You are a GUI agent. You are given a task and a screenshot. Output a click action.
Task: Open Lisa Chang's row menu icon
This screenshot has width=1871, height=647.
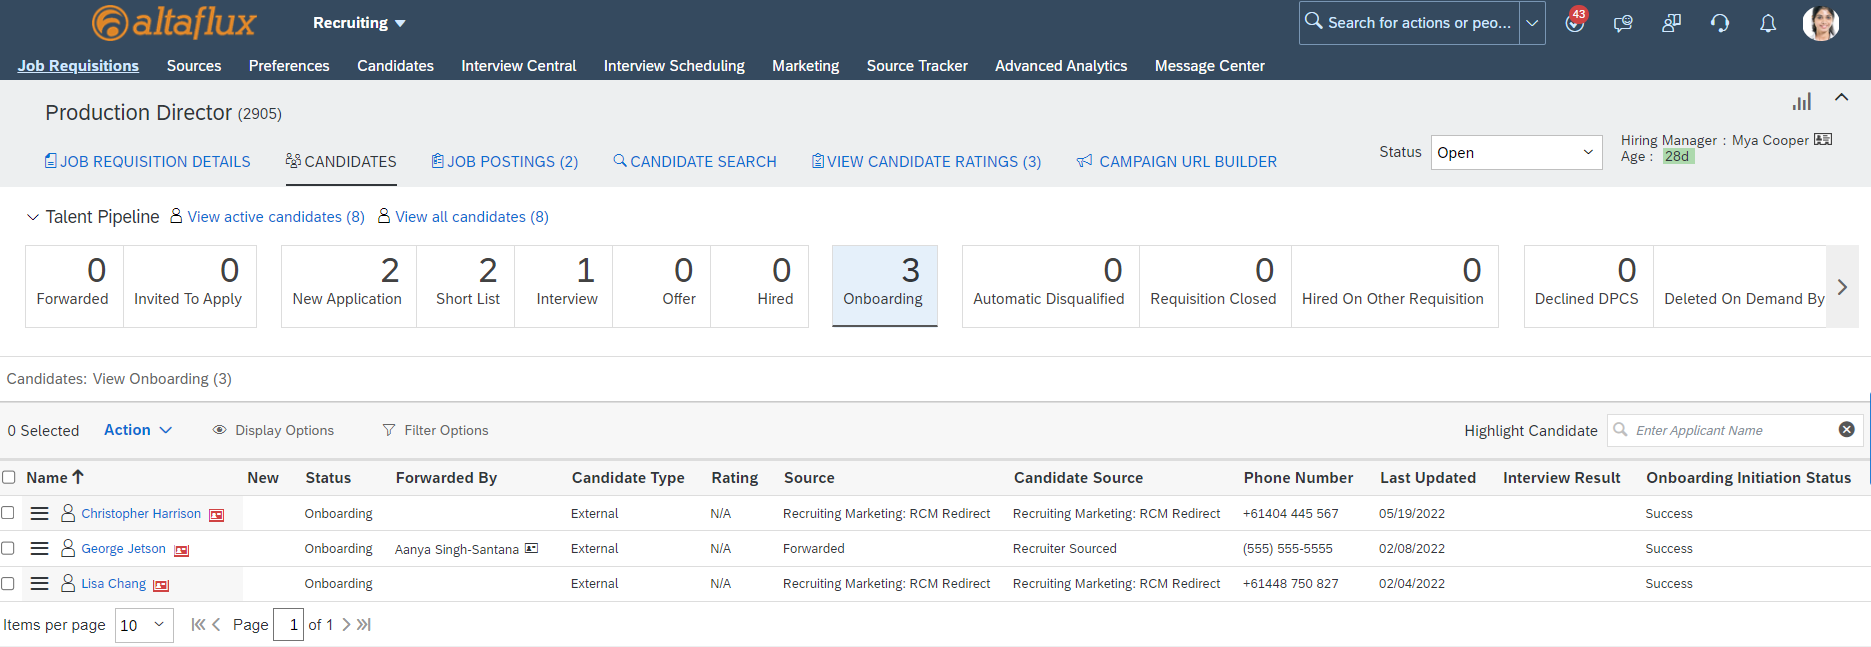click(40, 583)
